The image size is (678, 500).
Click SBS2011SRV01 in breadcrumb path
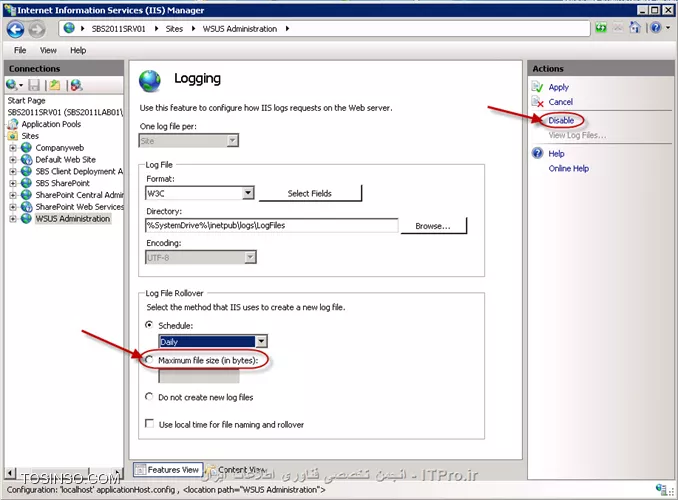tap(118, 29)
